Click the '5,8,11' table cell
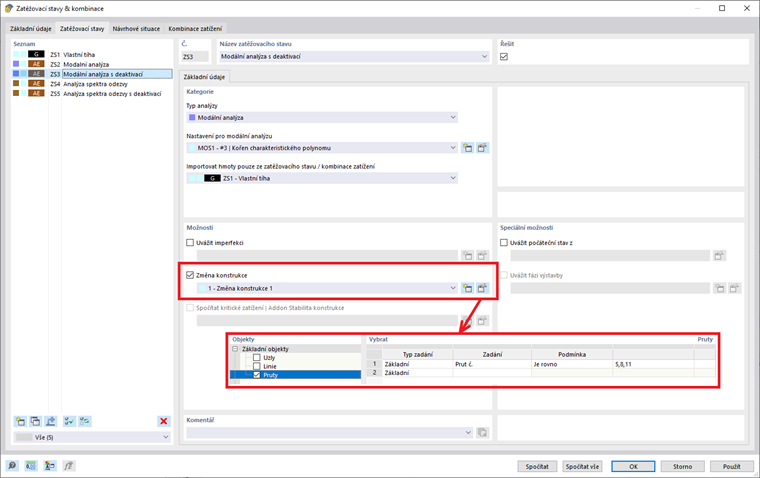Image resolution: width=760 pixels, height=478 pixels. (x=653, y=364)
